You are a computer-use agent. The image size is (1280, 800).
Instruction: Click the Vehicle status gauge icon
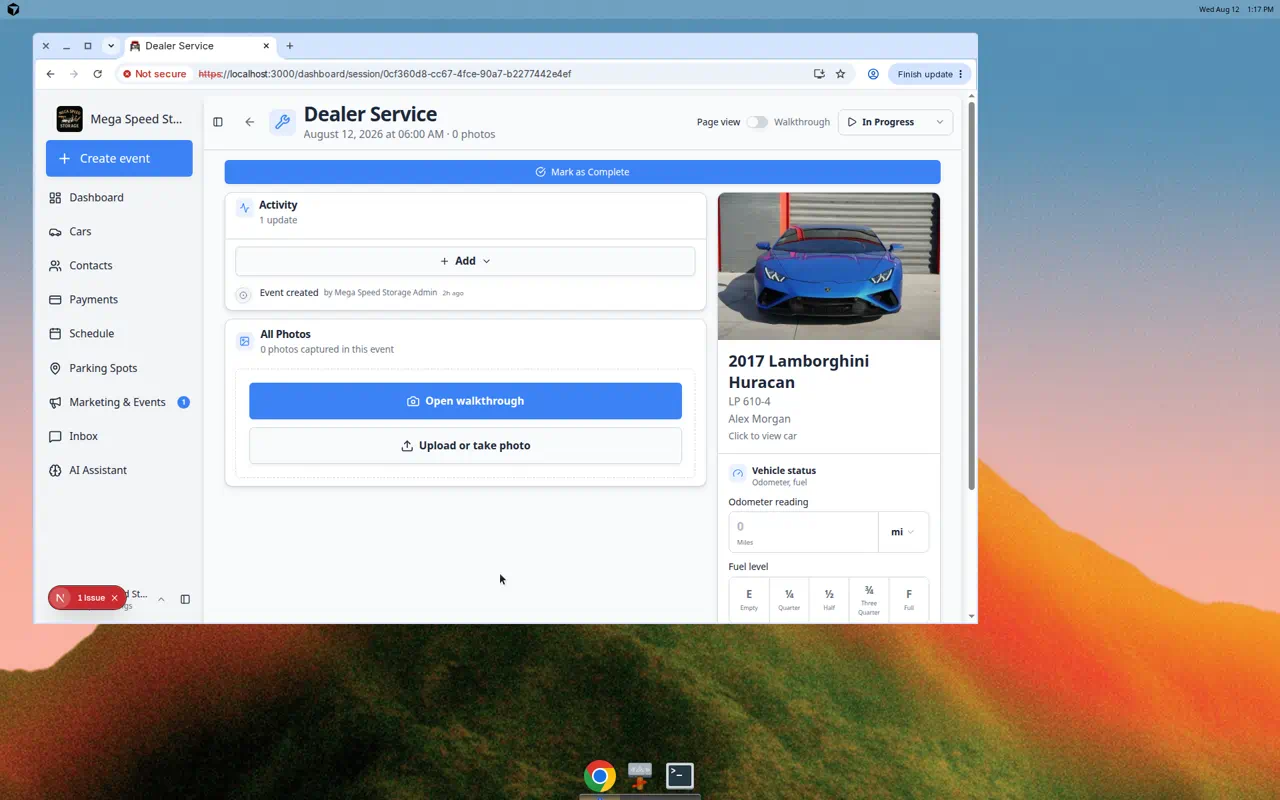point(738,474)
